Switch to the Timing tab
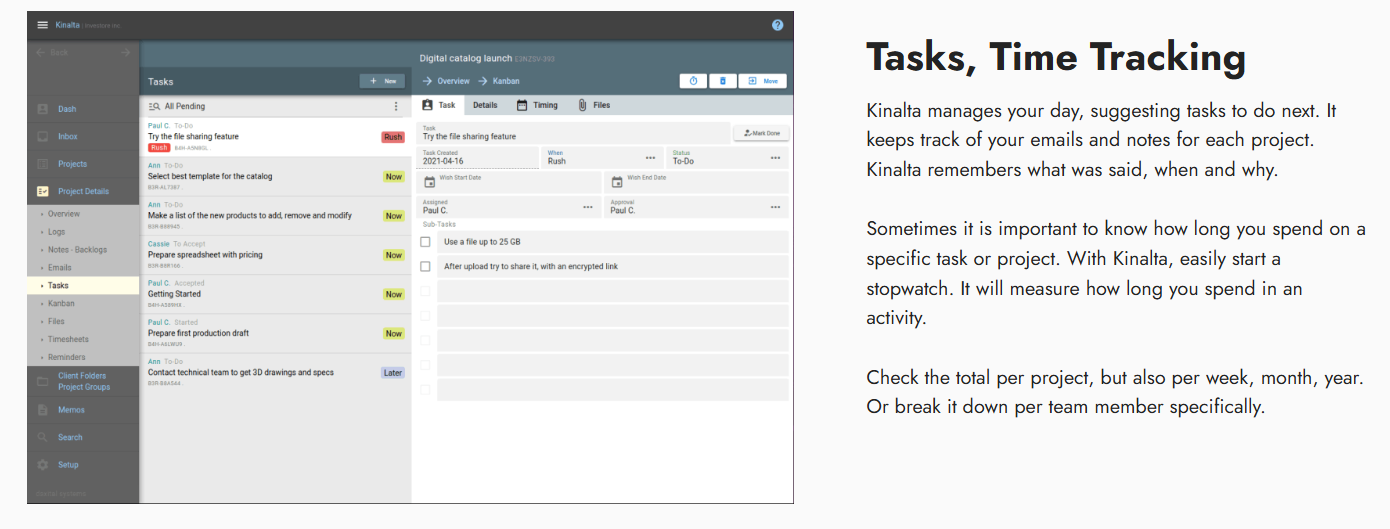Screen dimensions: 1390x529 [x=537, y=105]
